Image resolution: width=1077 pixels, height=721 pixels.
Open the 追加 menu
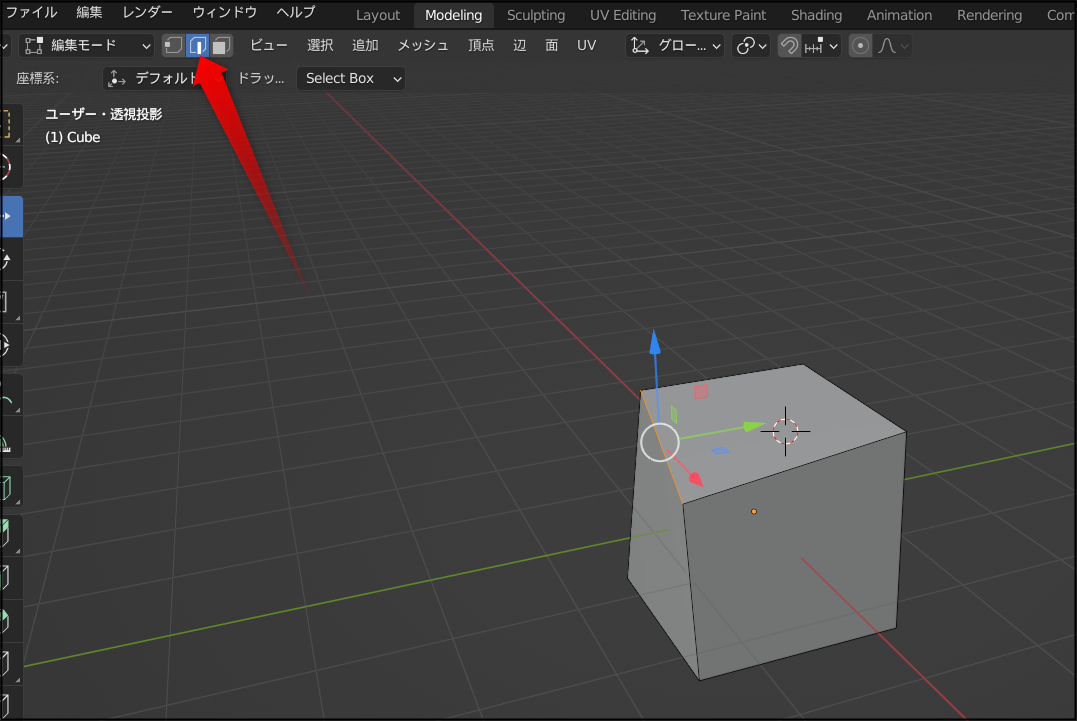click(365, 45)
